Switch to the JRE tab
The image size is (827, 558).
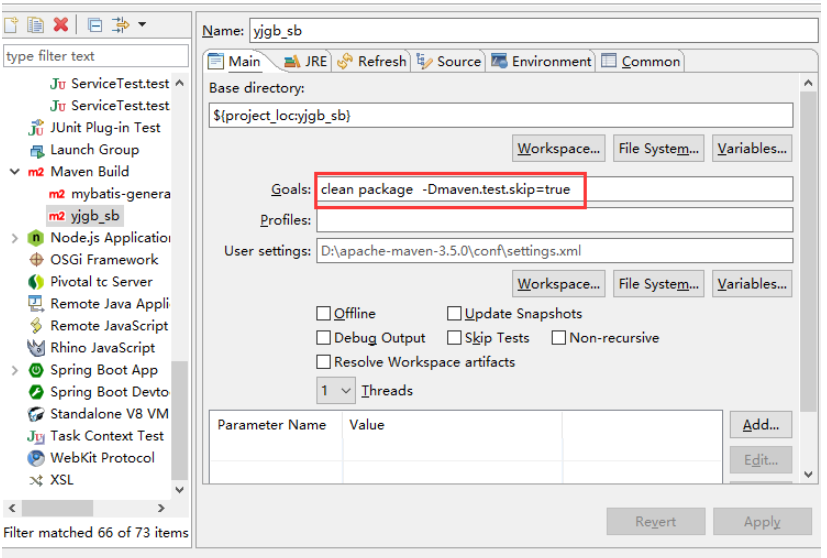pos(306,62)
